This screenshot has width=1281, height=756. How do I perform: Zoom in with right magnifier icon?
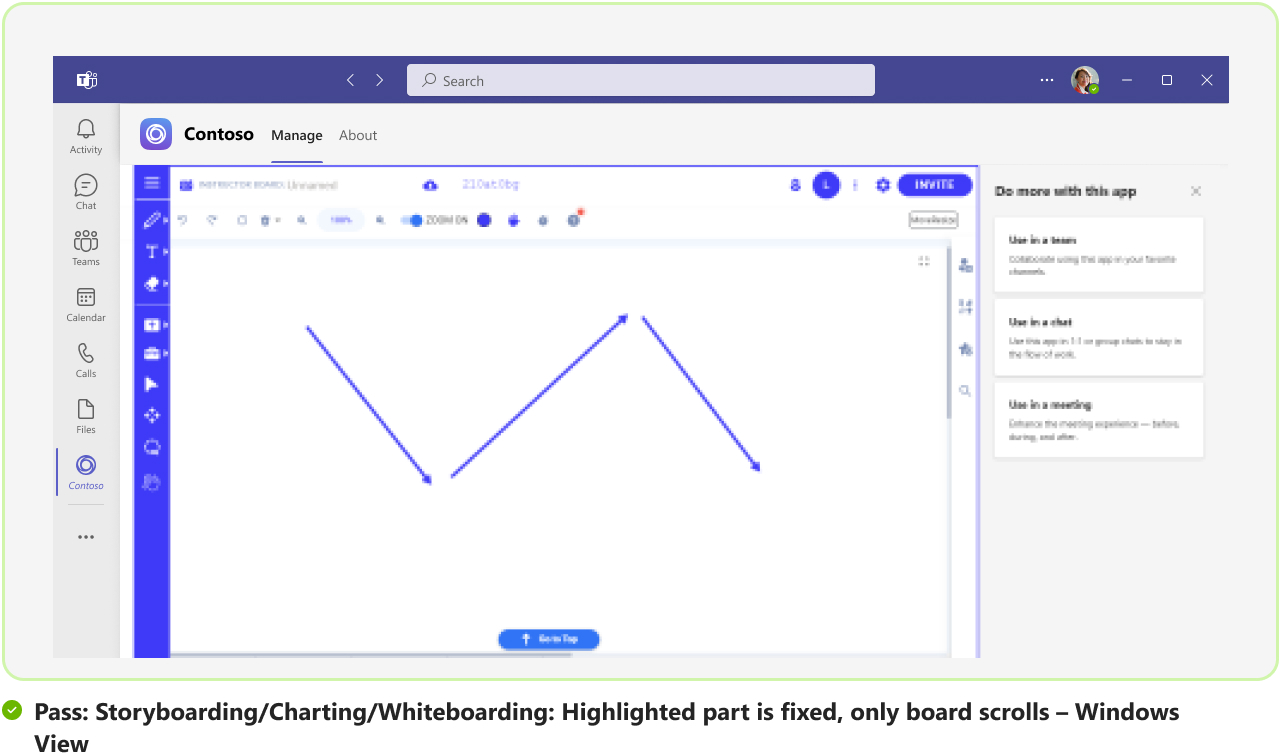tap(380, 220)
